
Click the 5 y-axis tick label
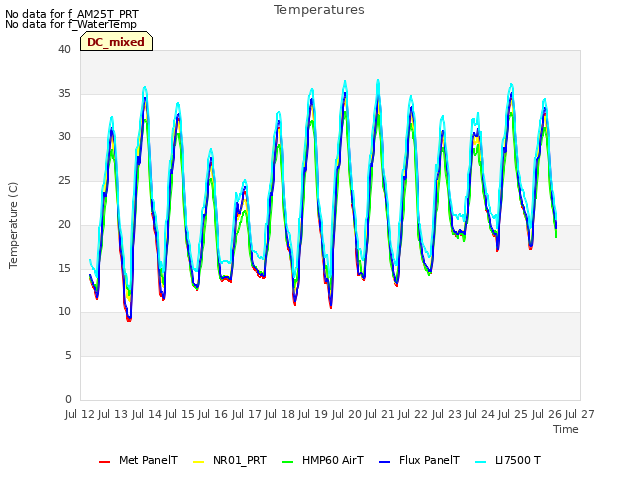click(x=68, y=356)
